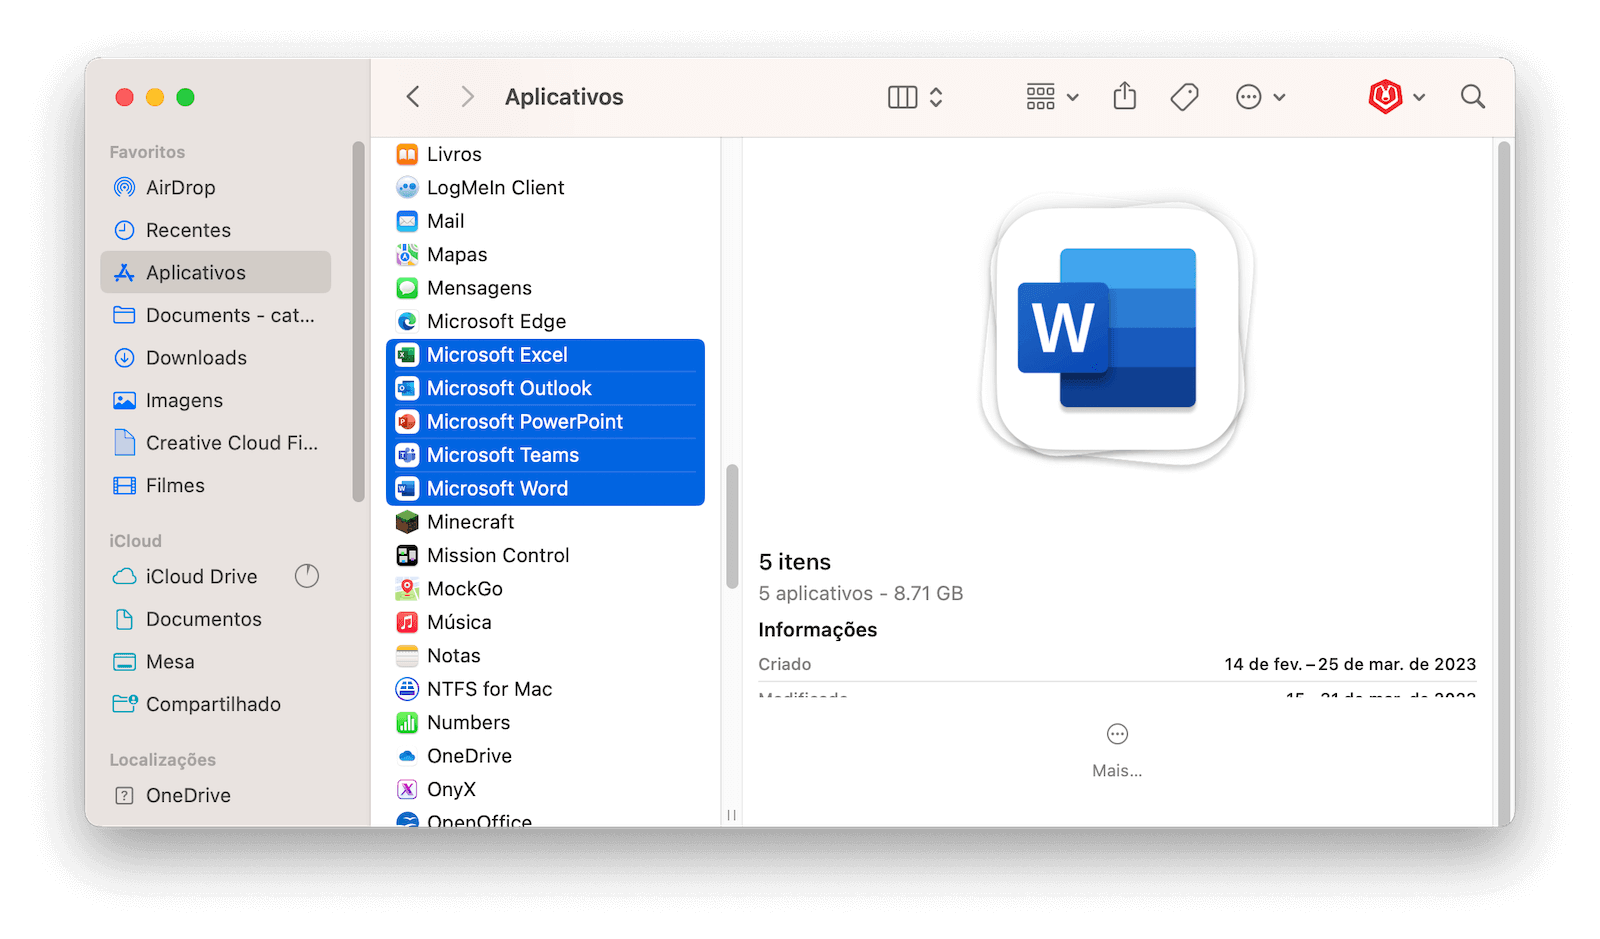Select the Mail app in the list
1600x939 pixels.
coord(446,220)
